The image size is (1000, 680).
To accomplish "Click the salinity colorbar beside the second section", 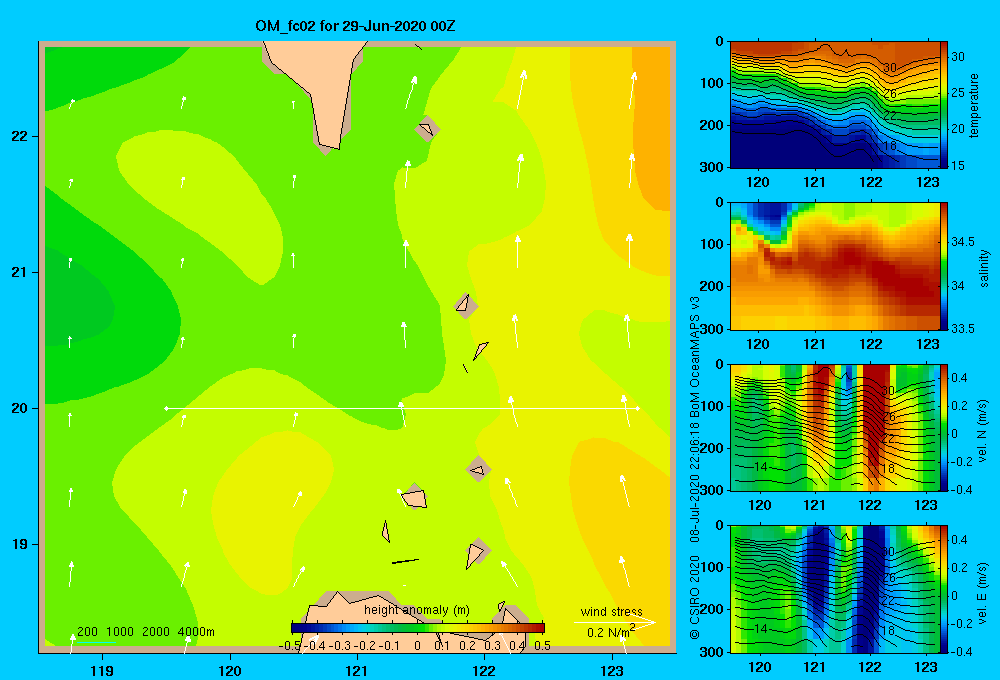I will point(944,266).
